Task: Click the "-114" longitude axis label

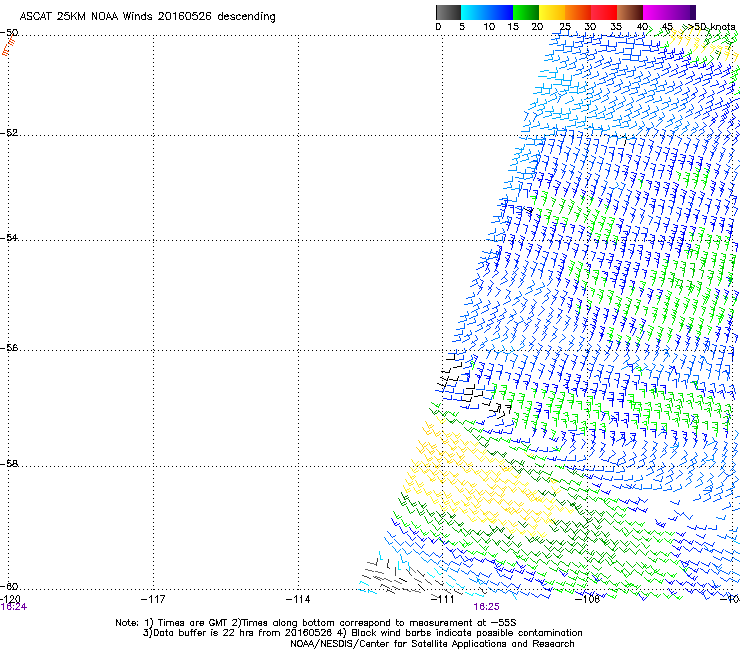Action: [x=298, y=599]
